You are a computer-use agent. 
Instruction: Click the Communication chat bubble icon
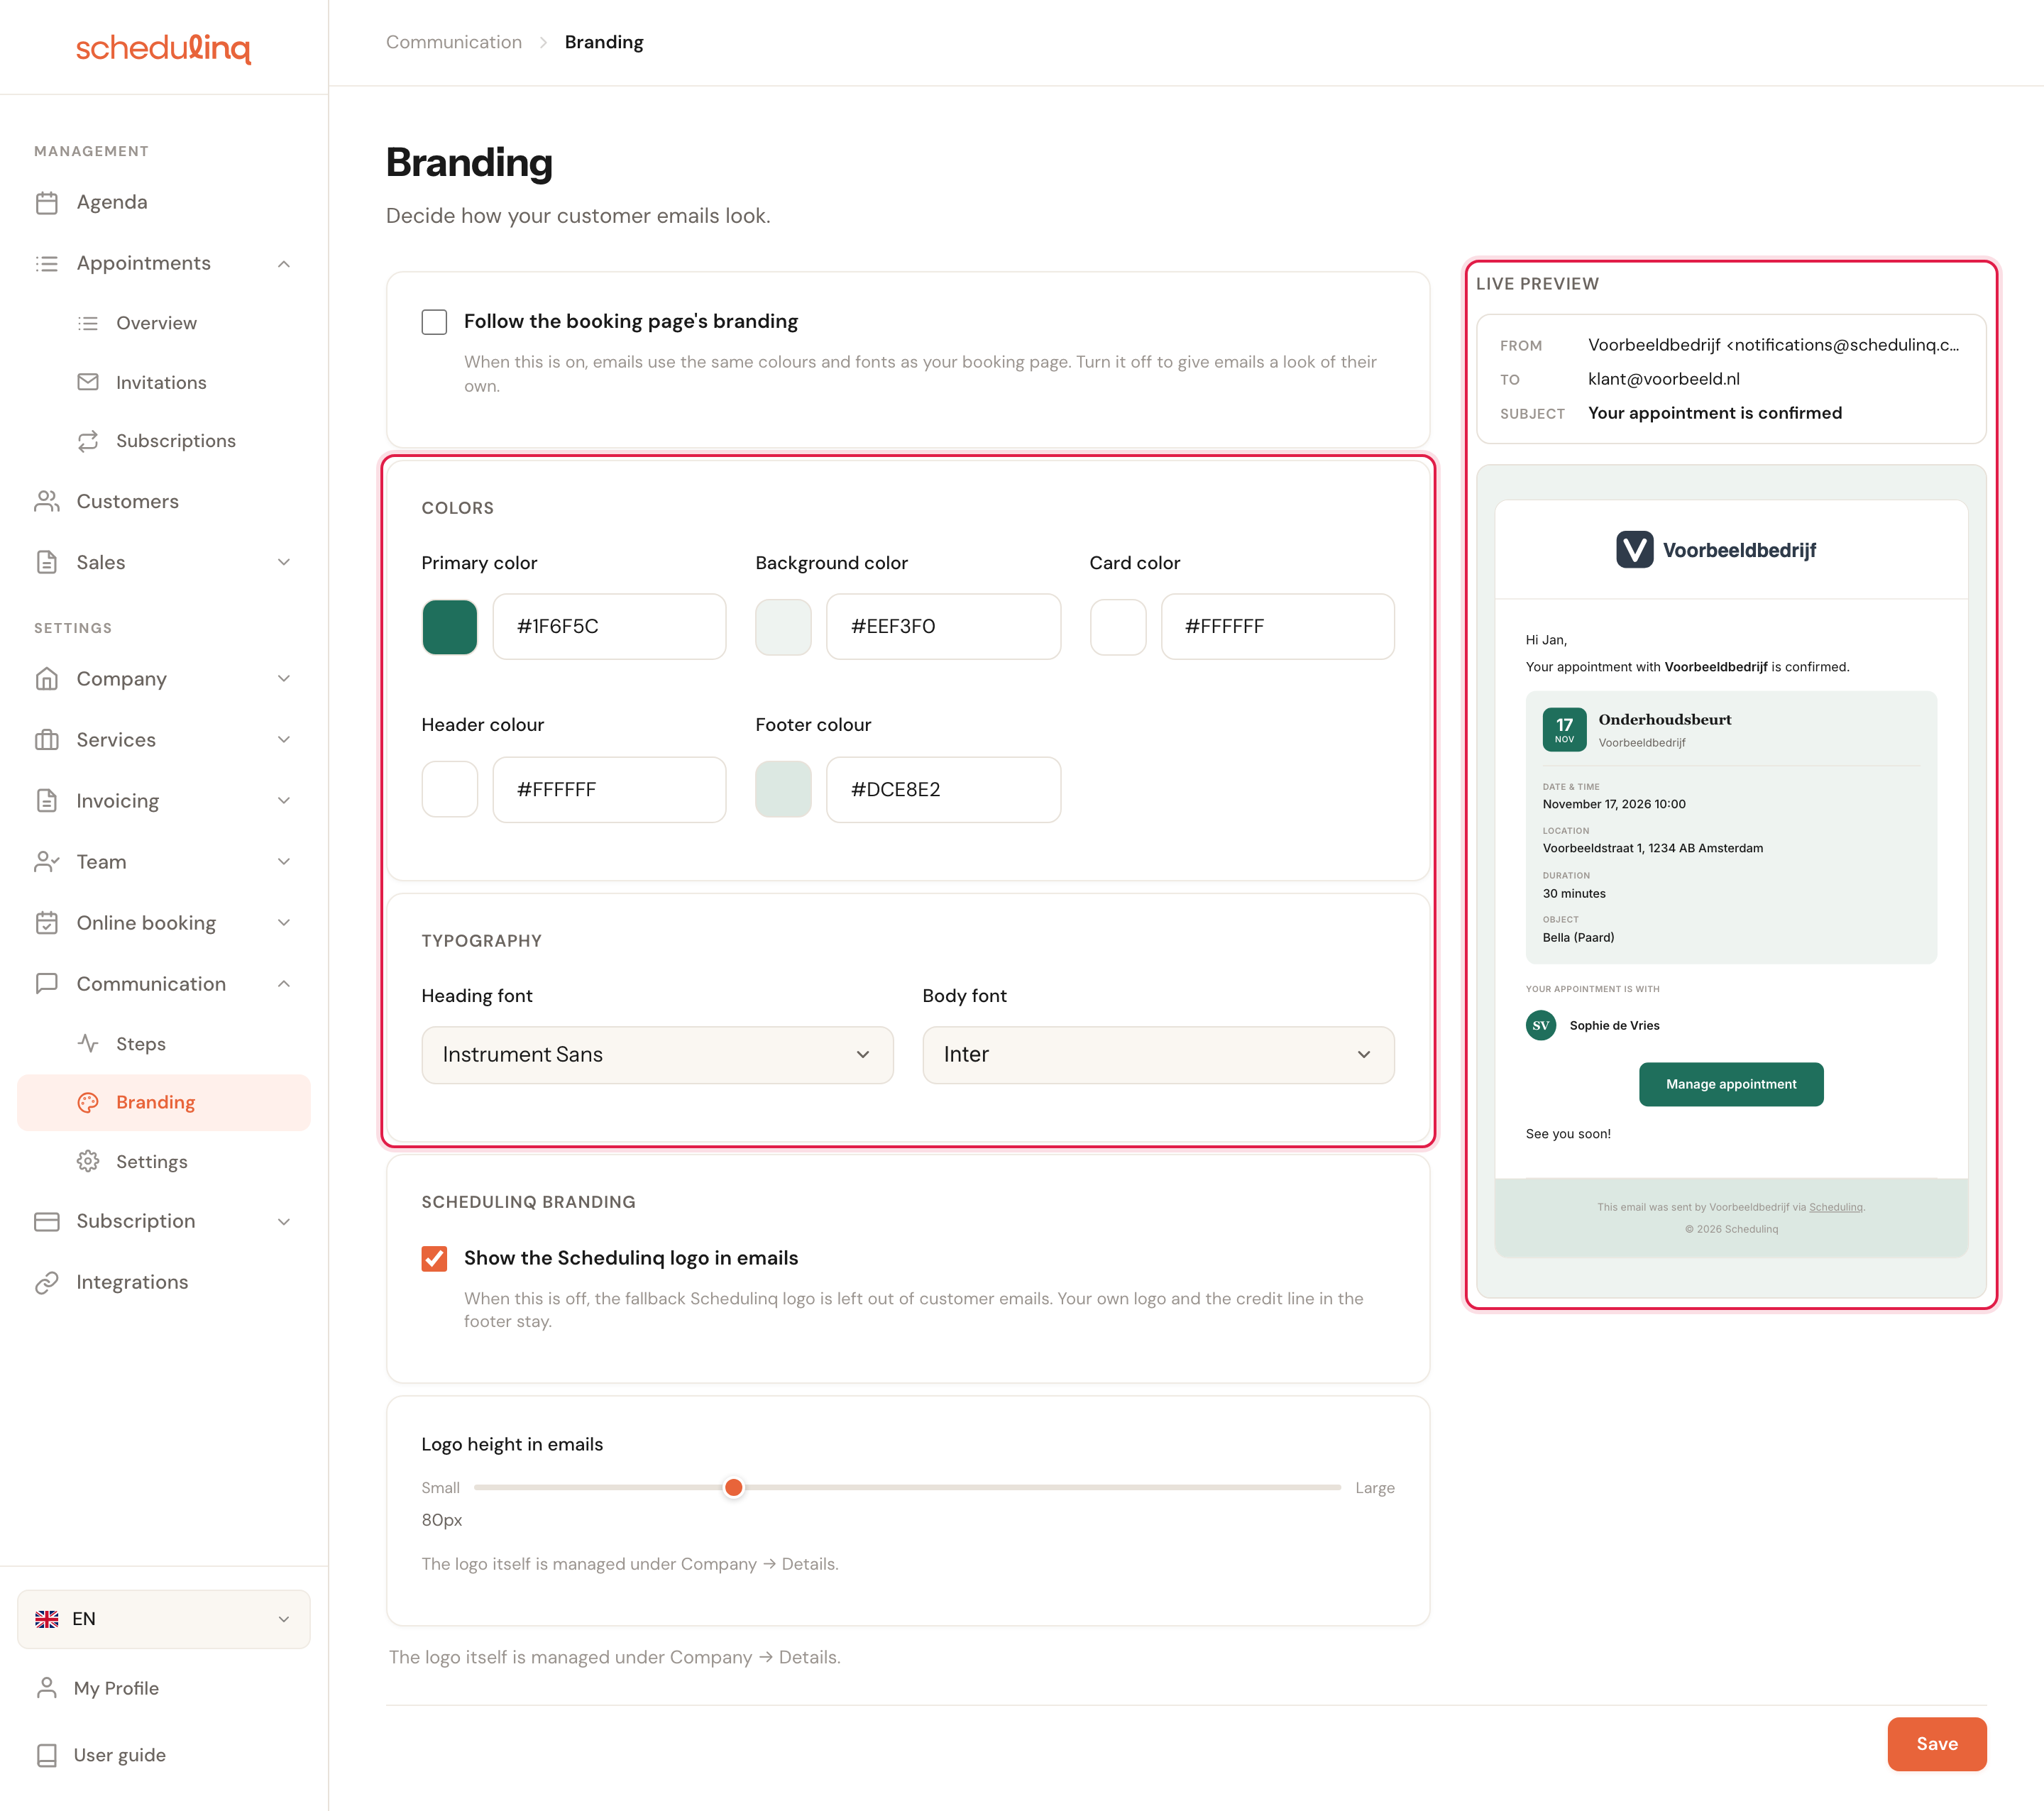click(x=46, y=984)
